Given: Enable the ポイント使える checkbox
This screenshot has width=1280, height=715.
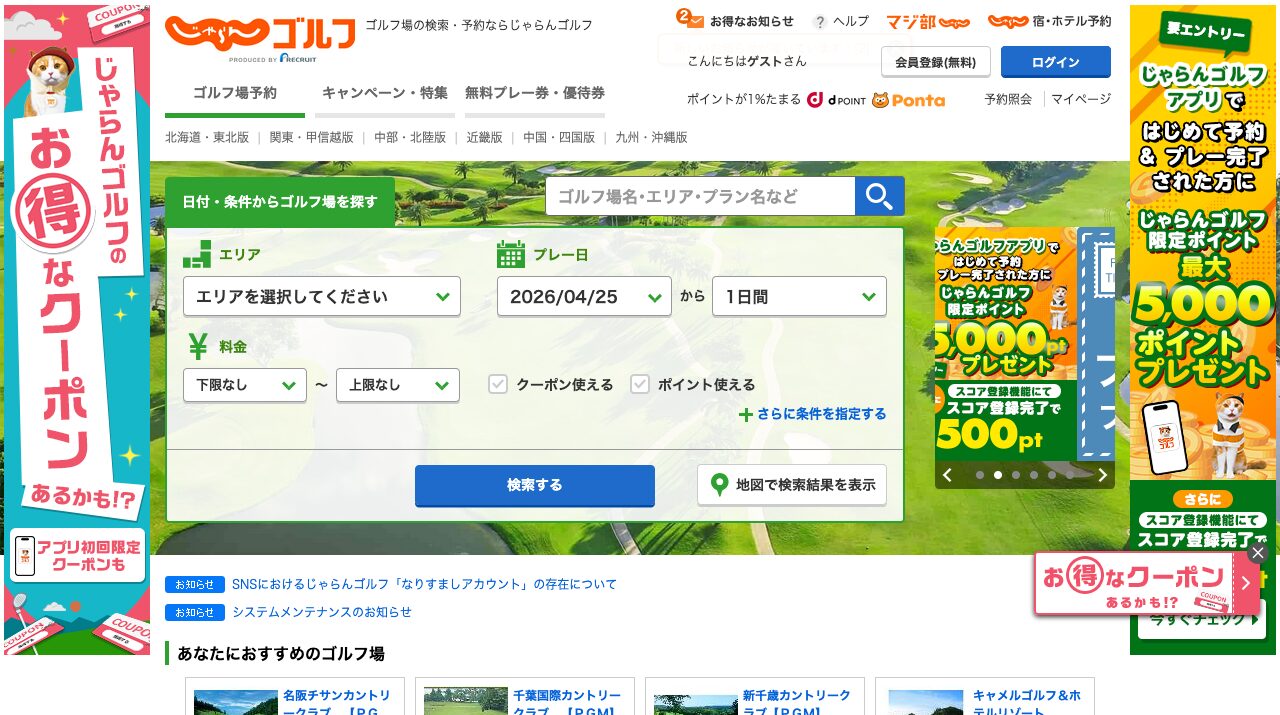Looking at the screenshot, I should (x=639, y=384).
